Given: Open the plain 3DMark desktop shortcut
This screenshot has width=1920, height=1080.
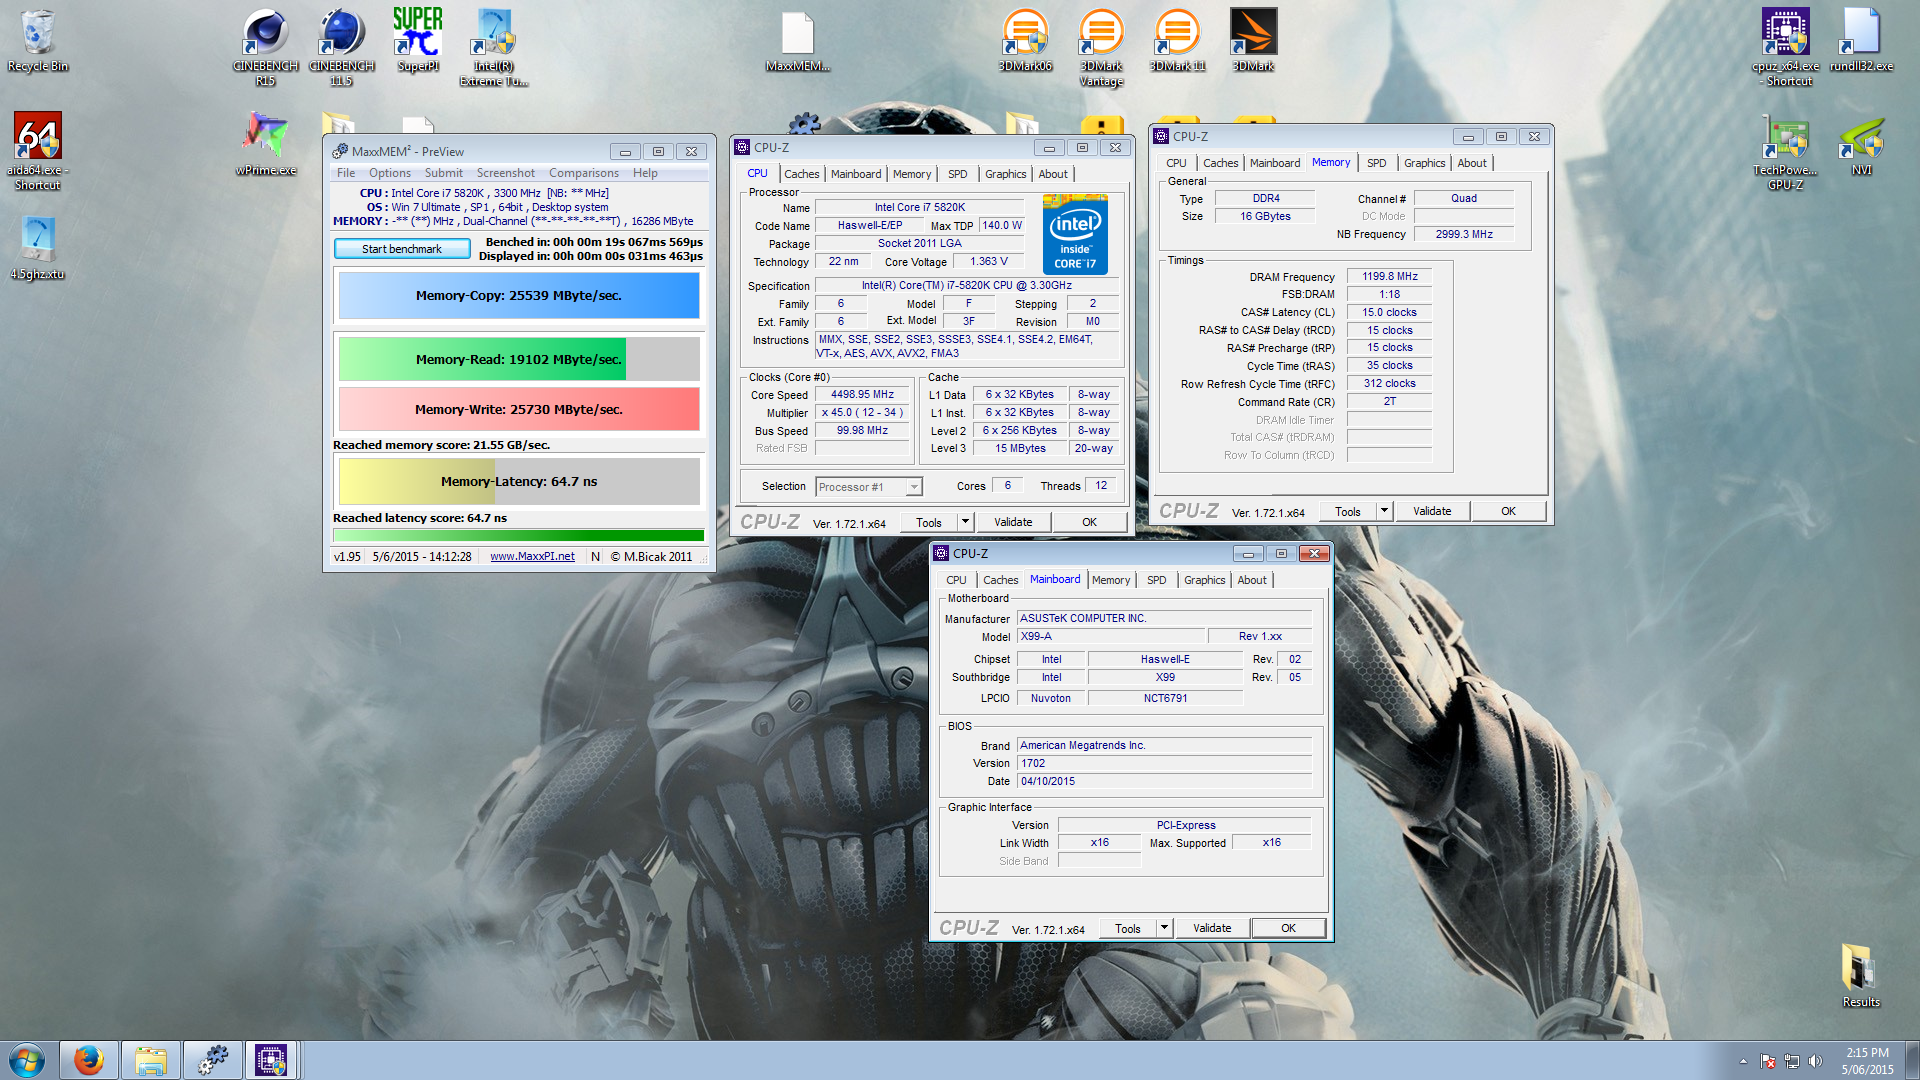Looking at the screenshot, I should click(x=1253, y=40).
